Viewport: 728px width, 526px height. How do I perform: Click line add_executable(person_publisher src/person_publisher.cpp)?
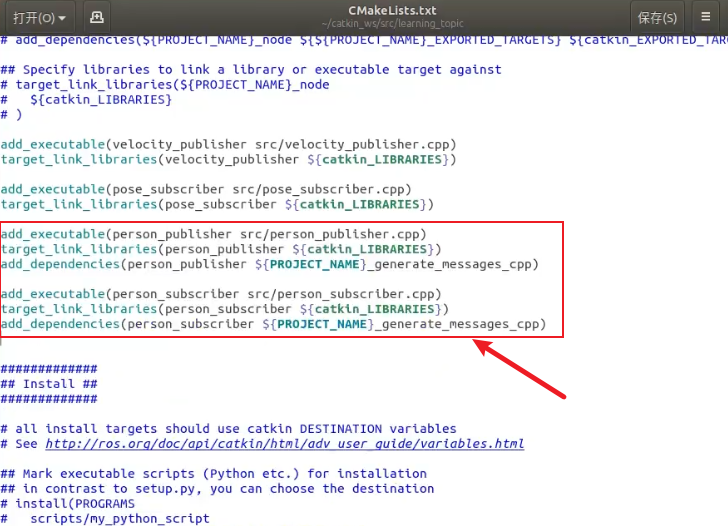214,234
